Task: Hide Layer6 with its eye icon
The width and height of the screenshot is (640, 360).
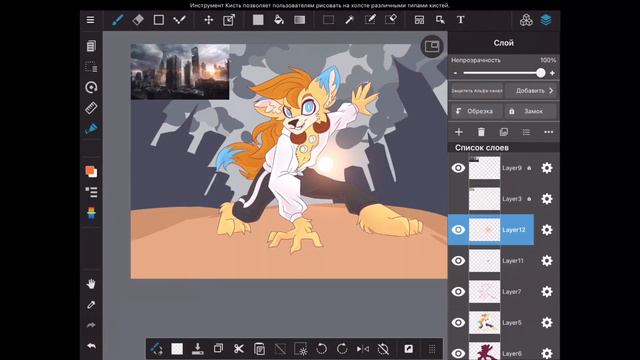Action: [x=458, y=353]
